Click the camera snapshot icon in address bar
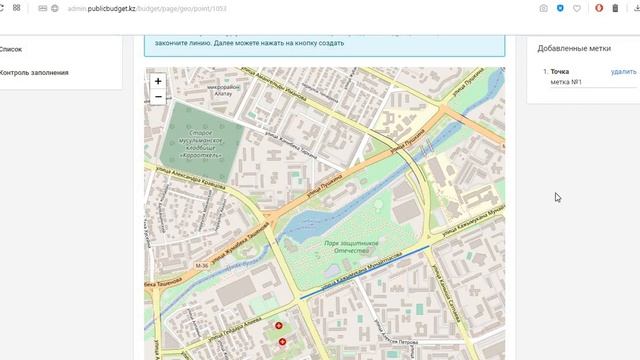The image size is (640, 360). [543, 8]
